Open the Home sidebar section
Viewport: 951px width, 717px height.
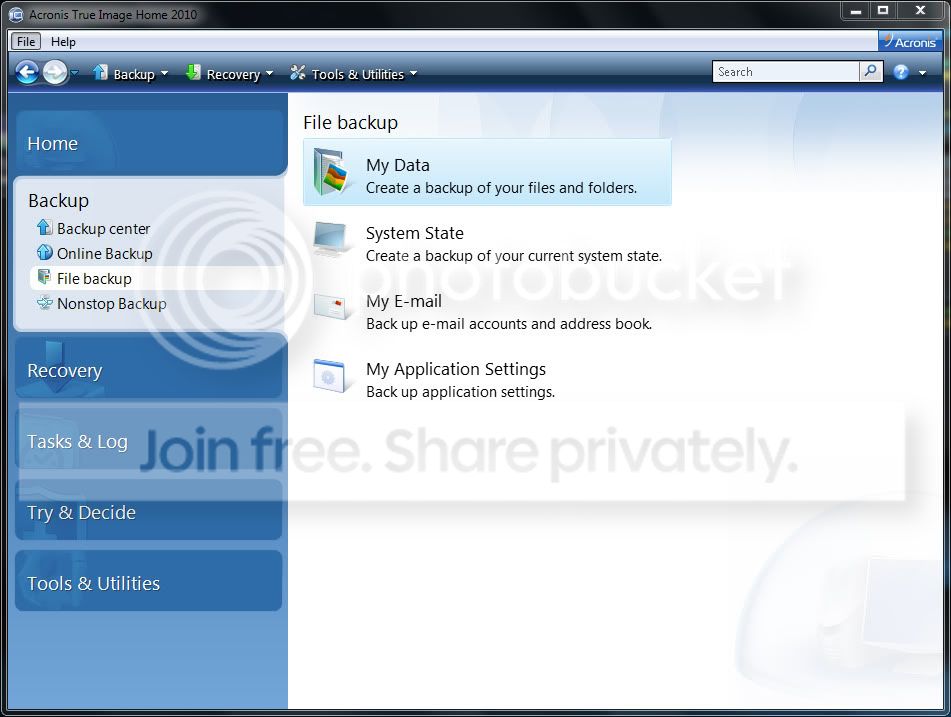coord(150,143)
